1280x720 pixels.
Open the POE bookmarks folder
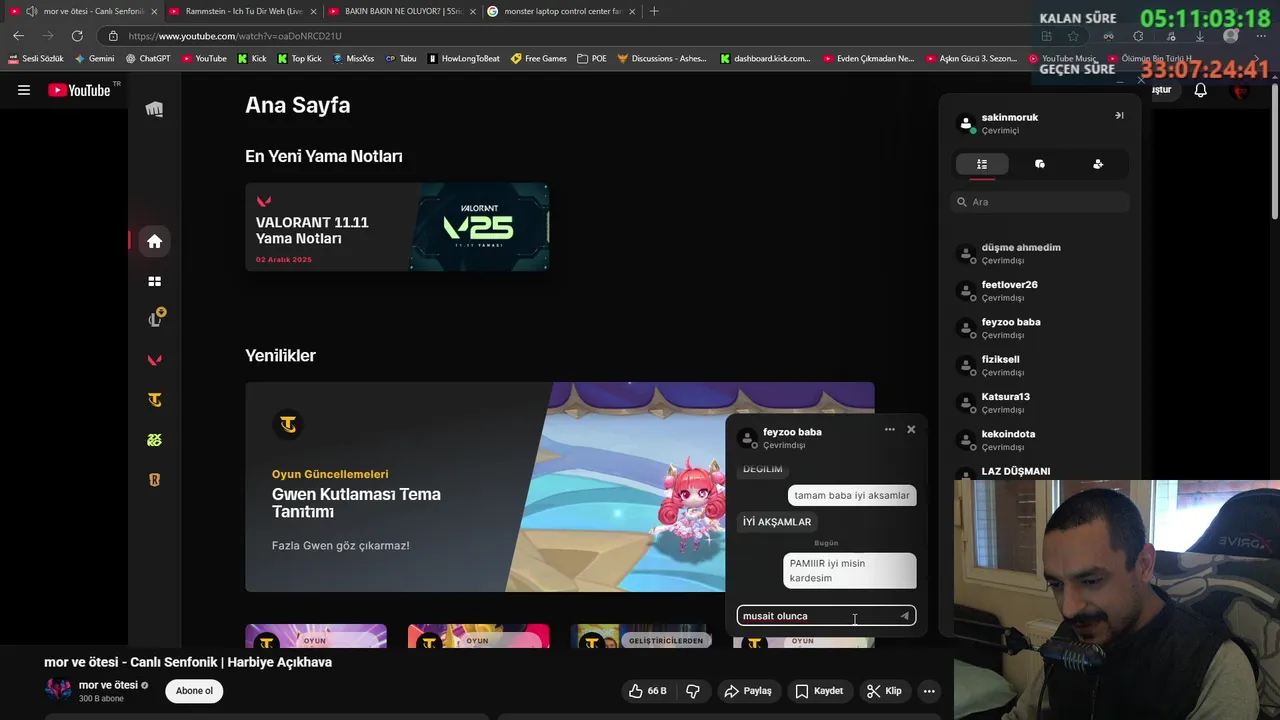[592, 59]
